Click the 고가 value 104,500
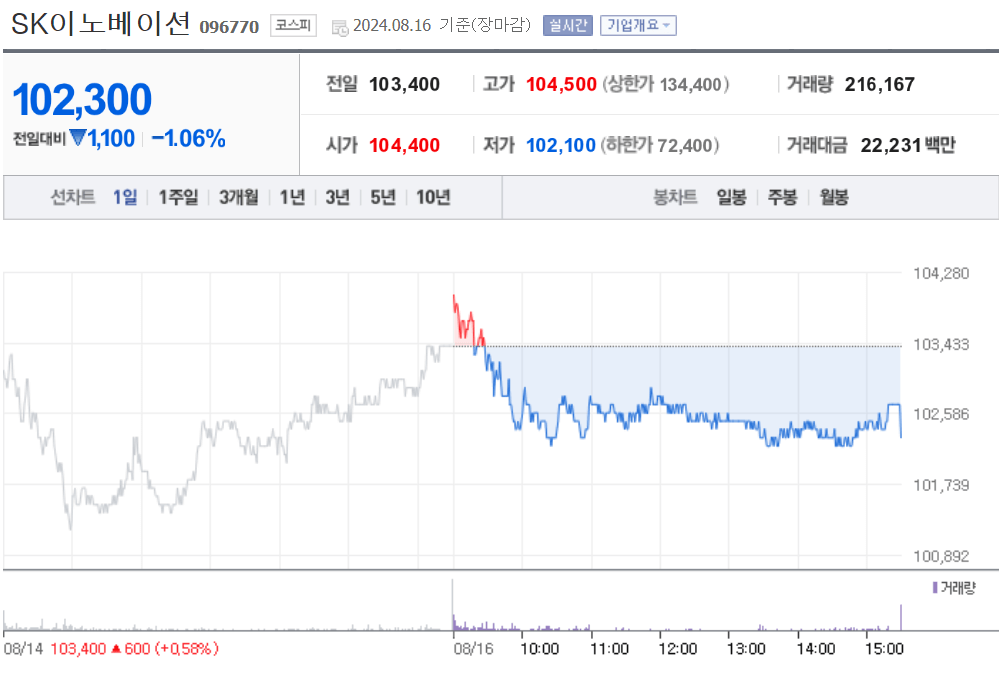This screenshot has width=999, height=683. [x=561, y=84]
